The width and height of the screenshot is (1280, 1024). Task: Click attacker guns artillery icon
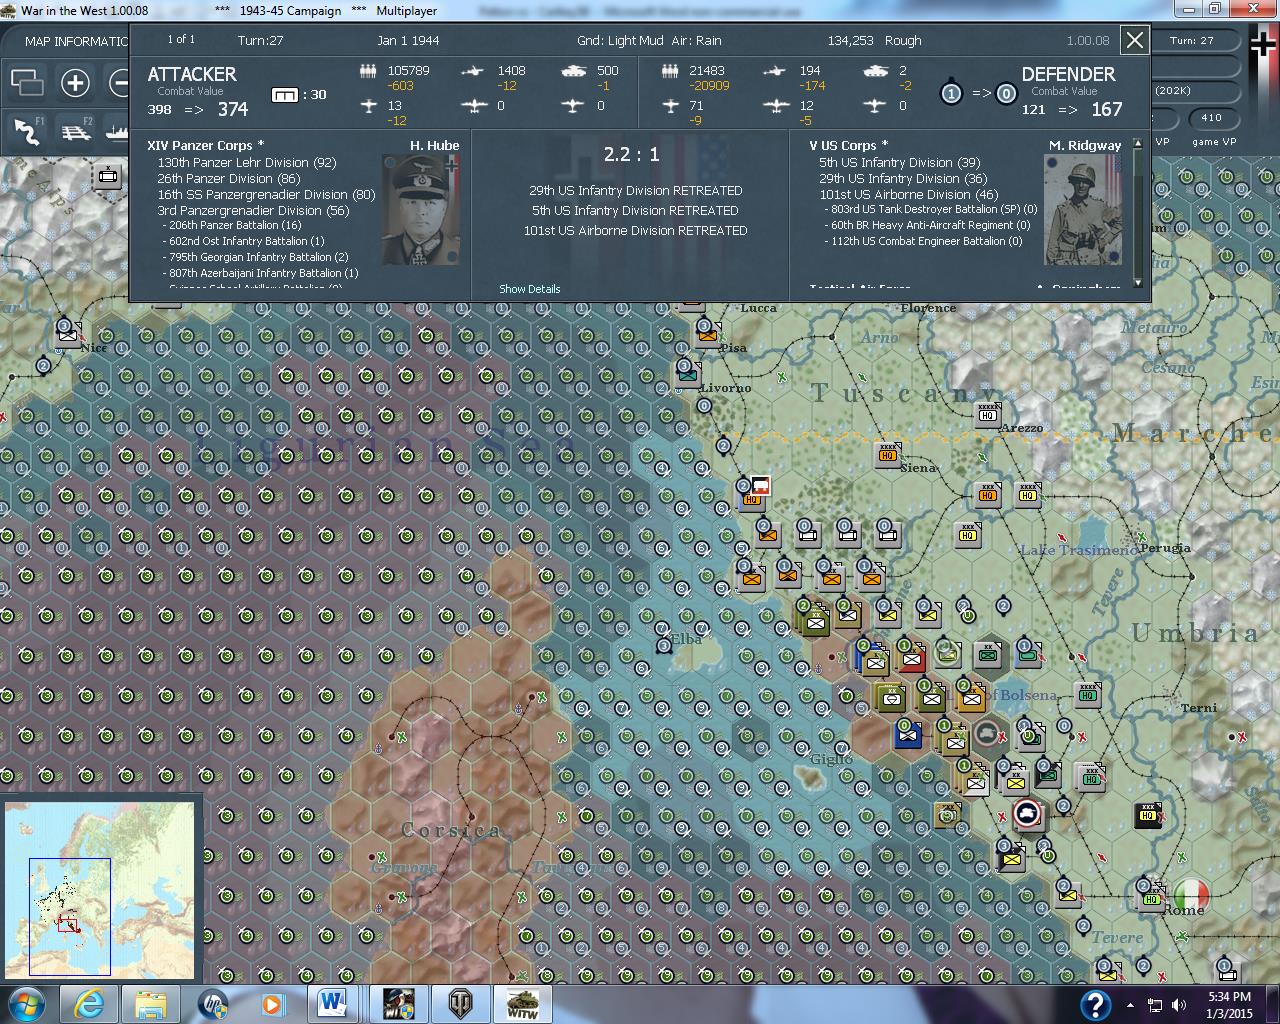[x=471, y=71]
